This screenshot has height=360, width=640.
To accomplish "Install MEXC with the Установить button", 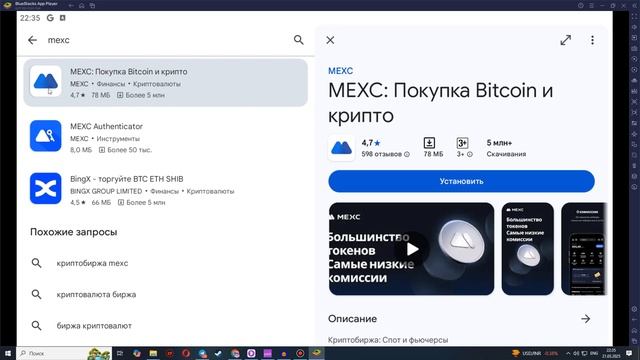I will click(x=461, y=181).
